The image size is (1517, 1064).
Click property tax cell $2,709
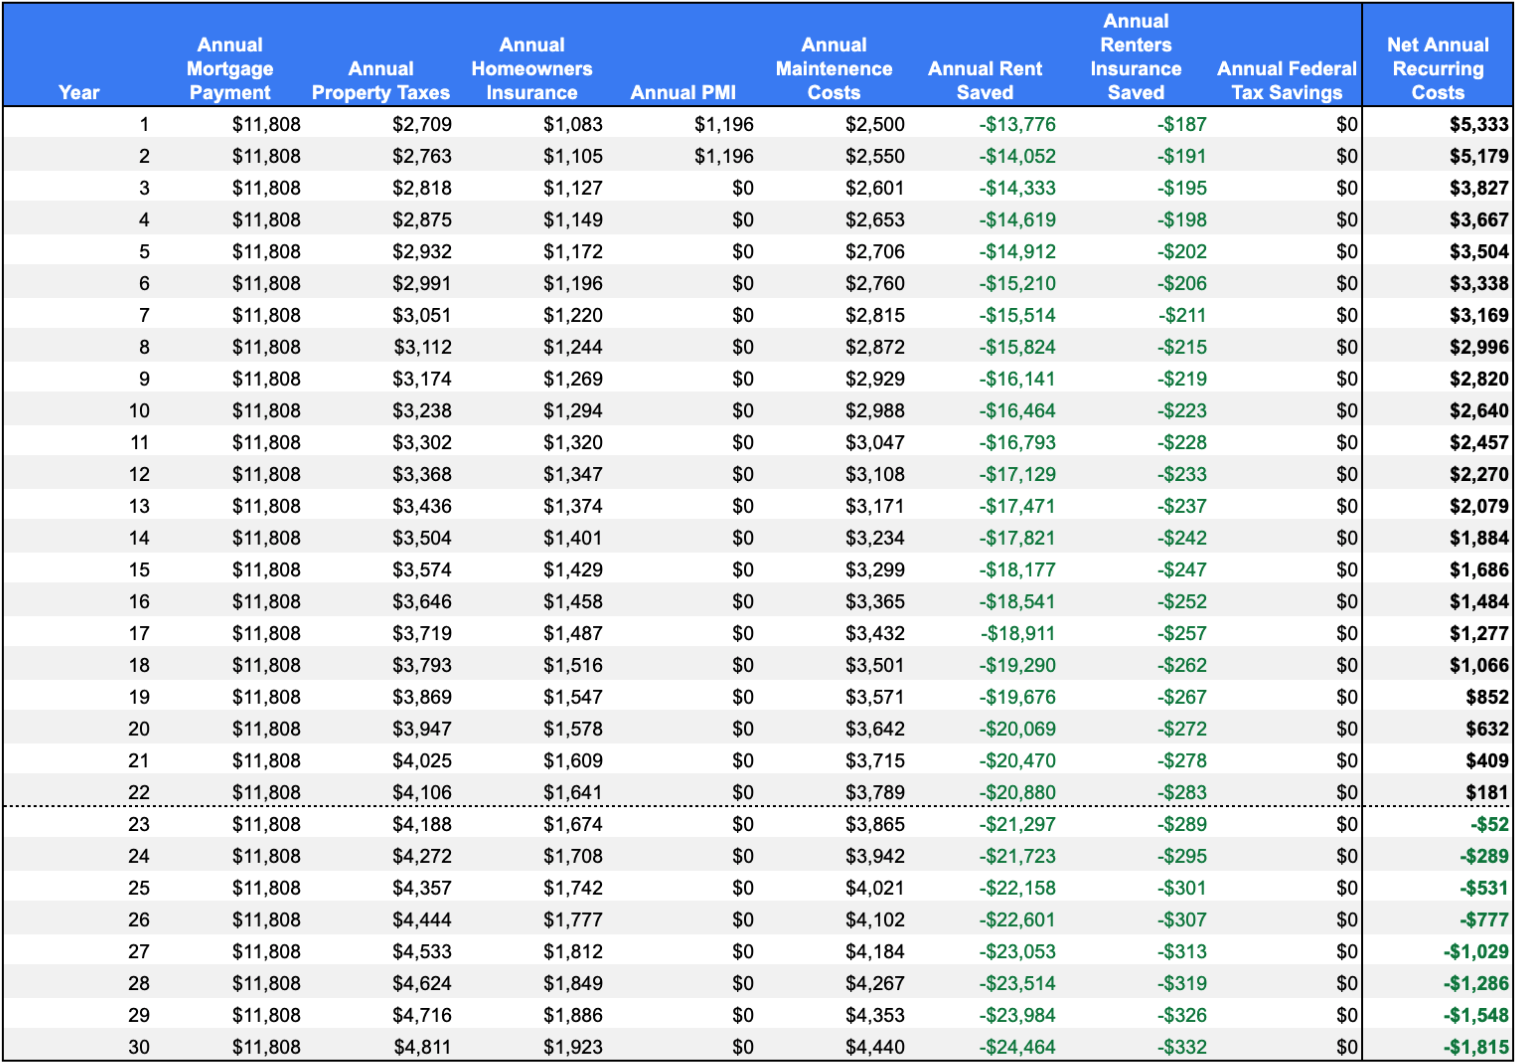click(x=422, y=125)
